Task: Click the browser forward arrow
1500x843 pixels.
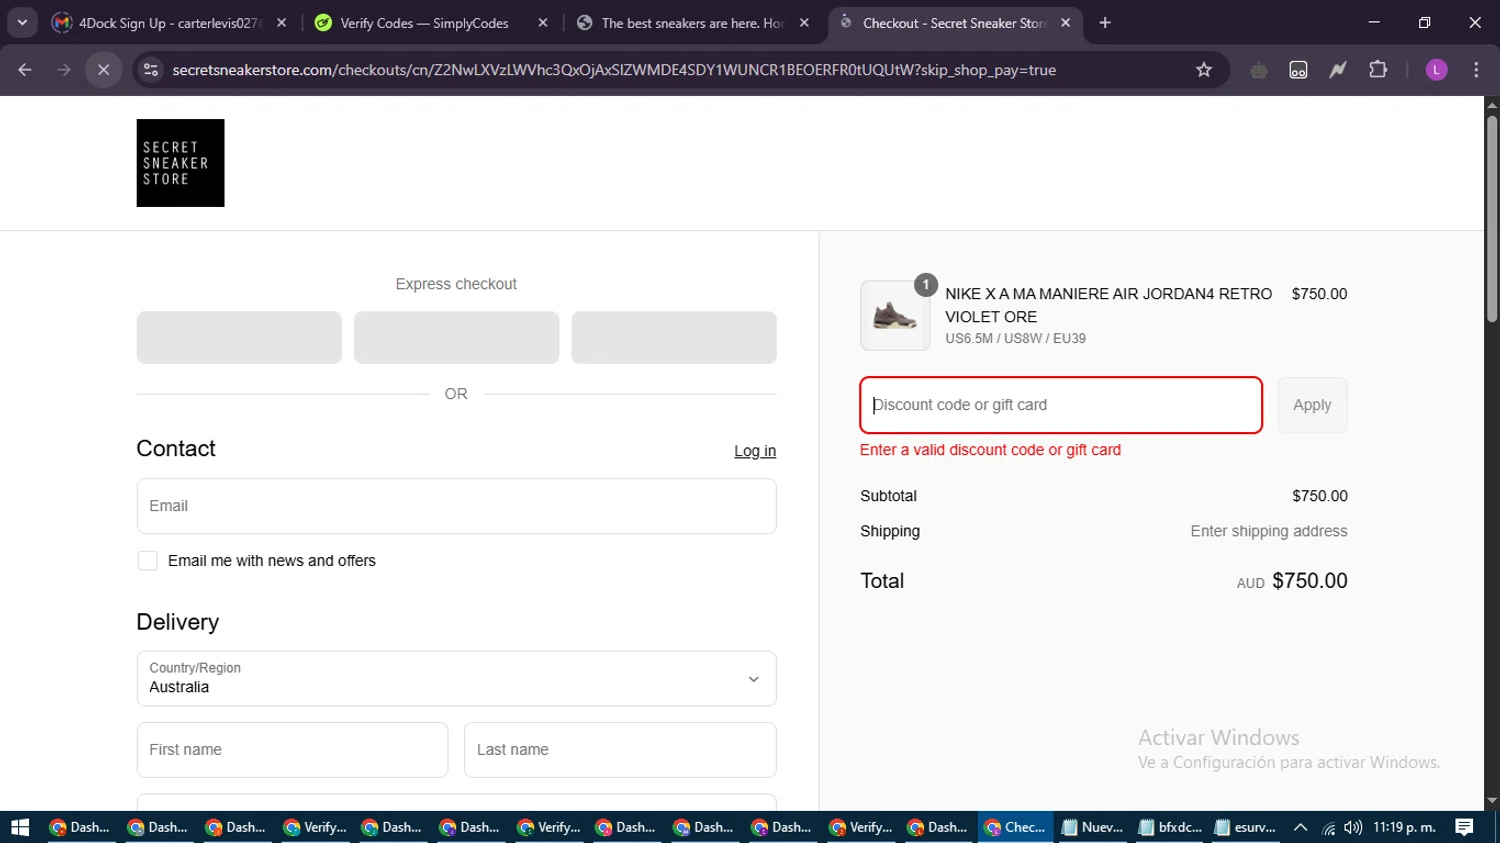Action: tap(64, 70)
